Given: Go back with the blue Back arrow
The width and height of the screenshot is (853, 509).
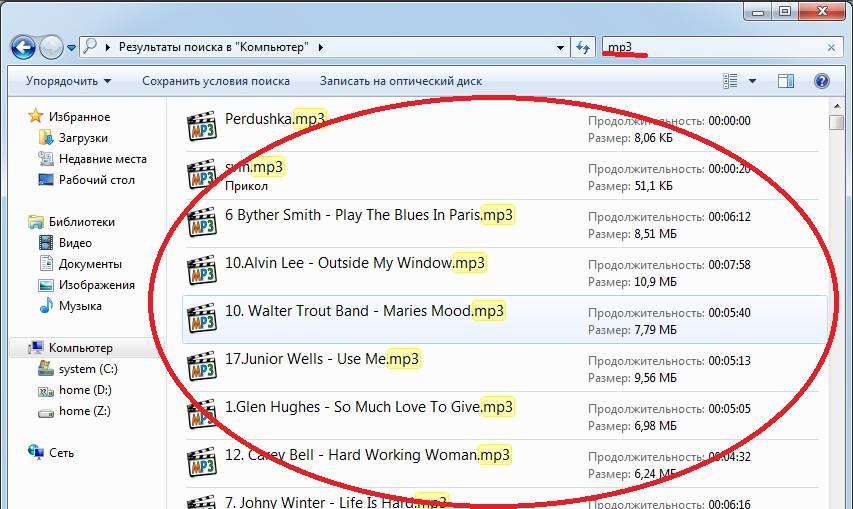Looking at the screenshot, I should click(23, 48).
